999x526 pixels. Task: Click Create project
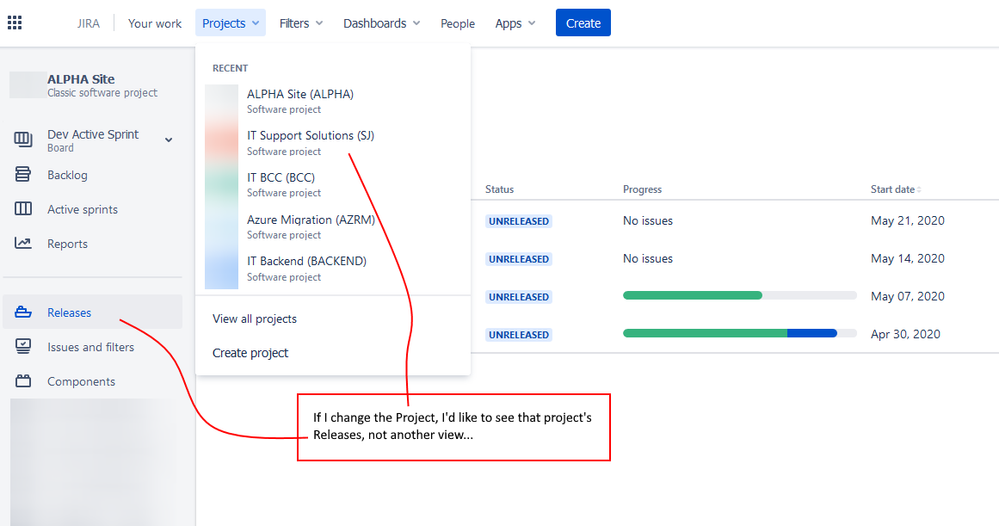[250, 353]
